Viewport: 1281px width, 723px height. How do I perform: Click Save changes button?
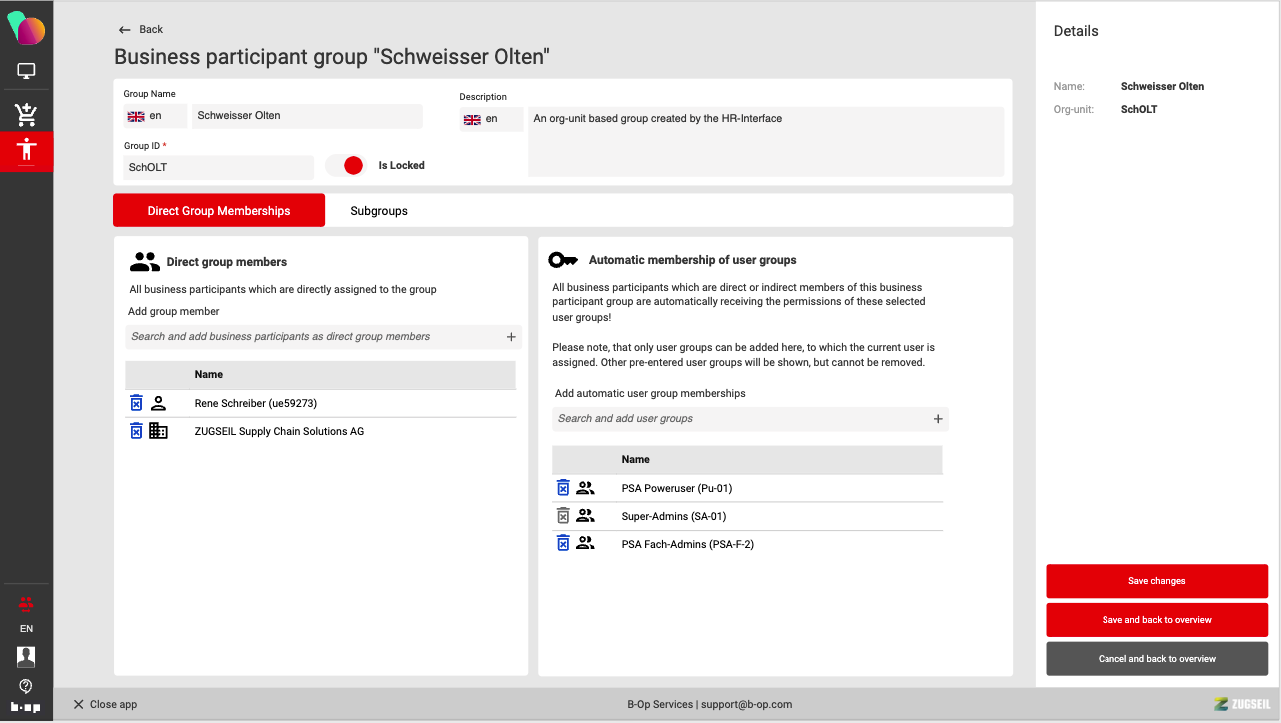1156,581
